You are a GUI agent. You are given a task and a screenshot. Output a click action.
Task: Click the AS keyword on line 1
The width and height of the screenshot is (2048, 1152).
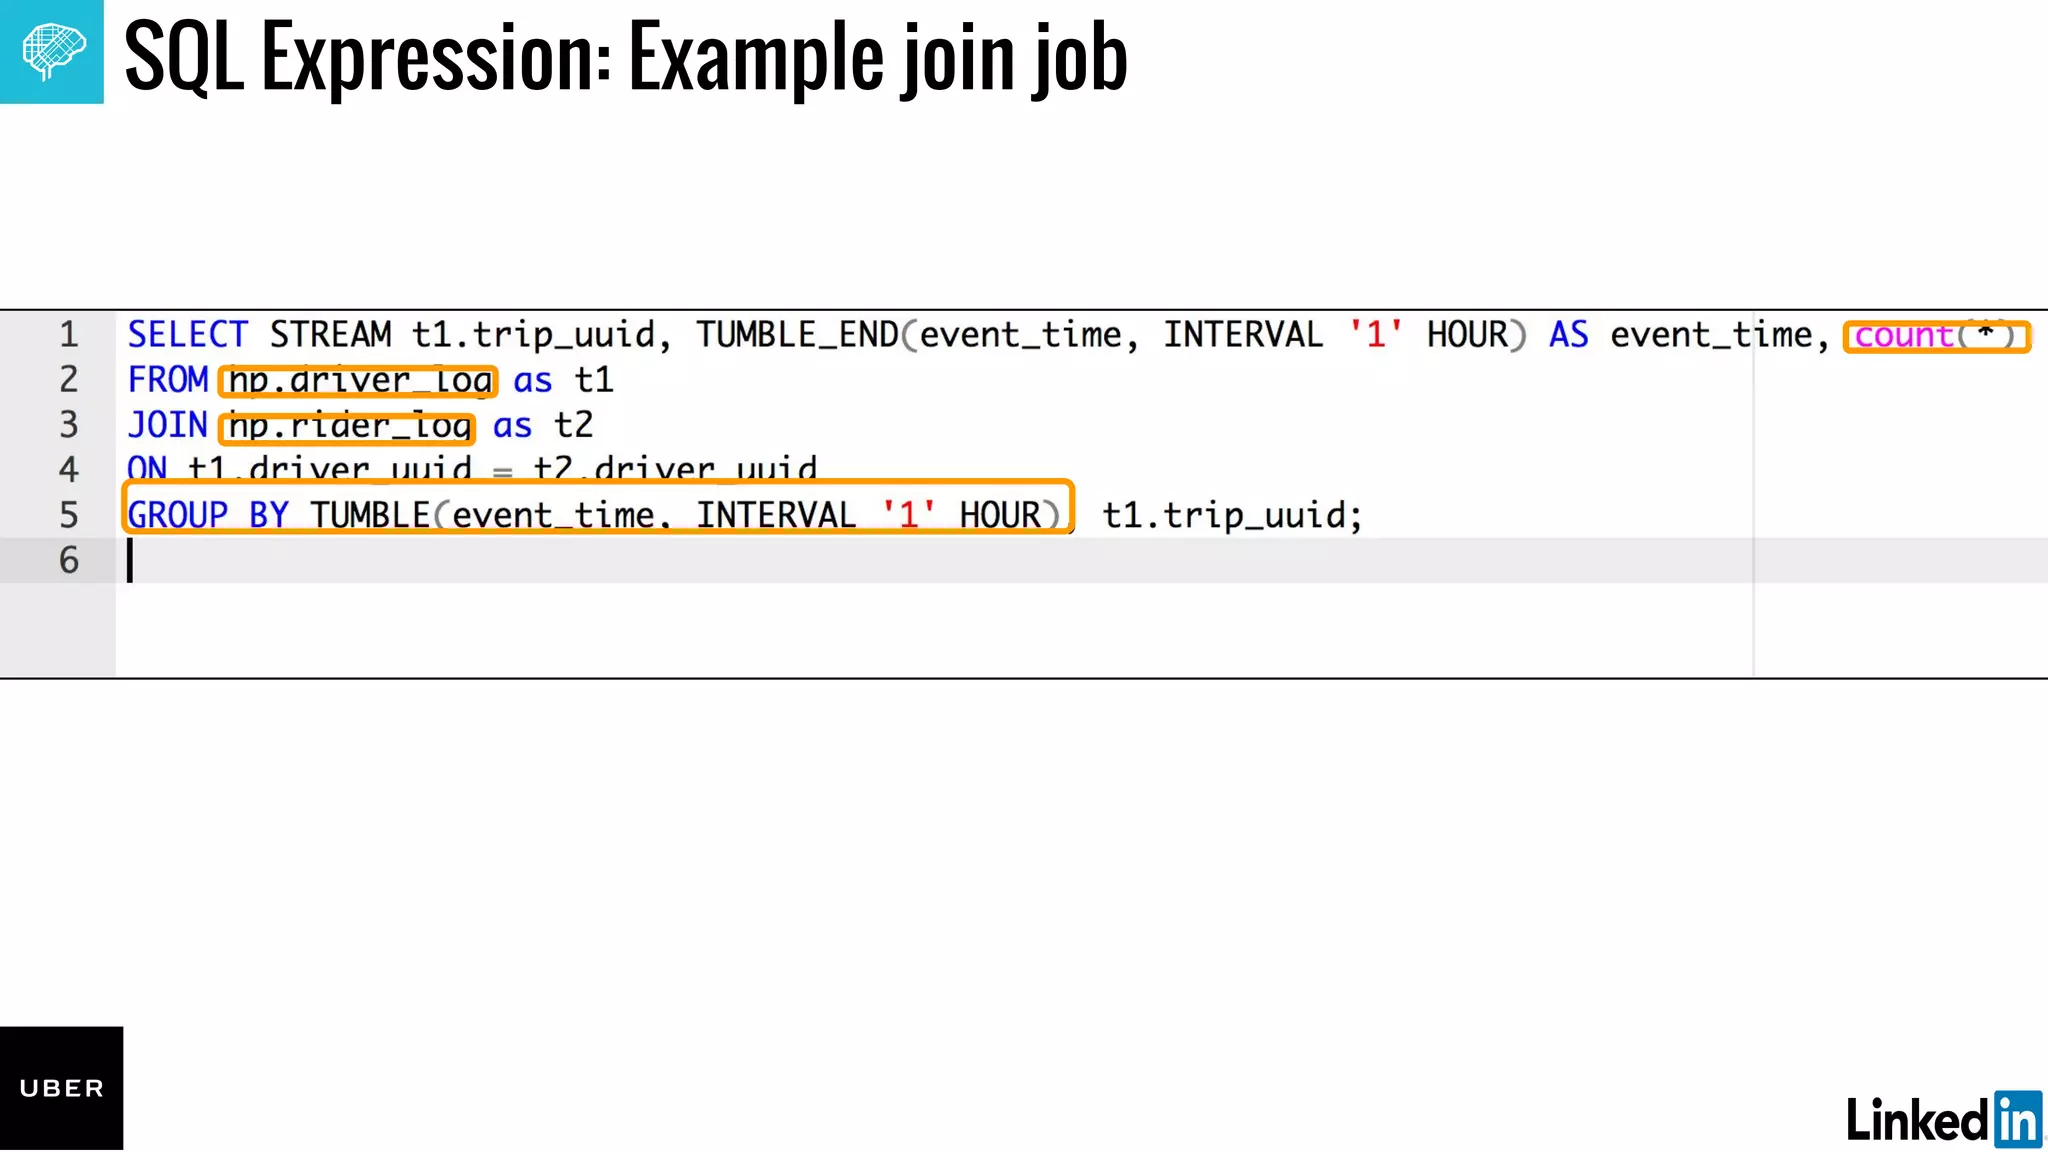1568,334
